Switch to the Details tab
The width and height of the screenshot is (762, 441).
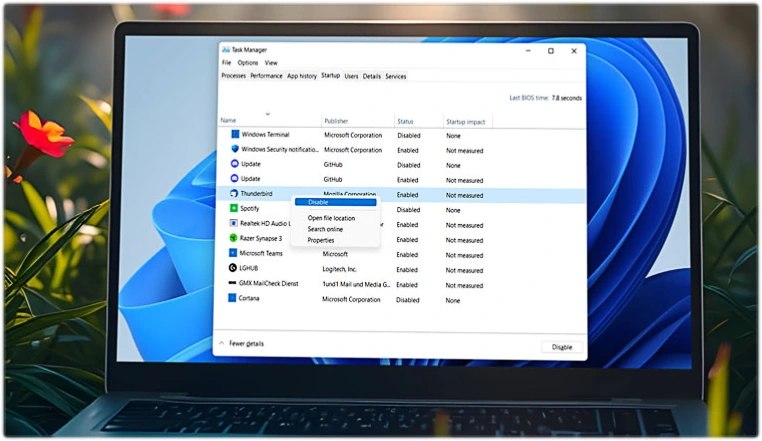[x=372, y=76]
